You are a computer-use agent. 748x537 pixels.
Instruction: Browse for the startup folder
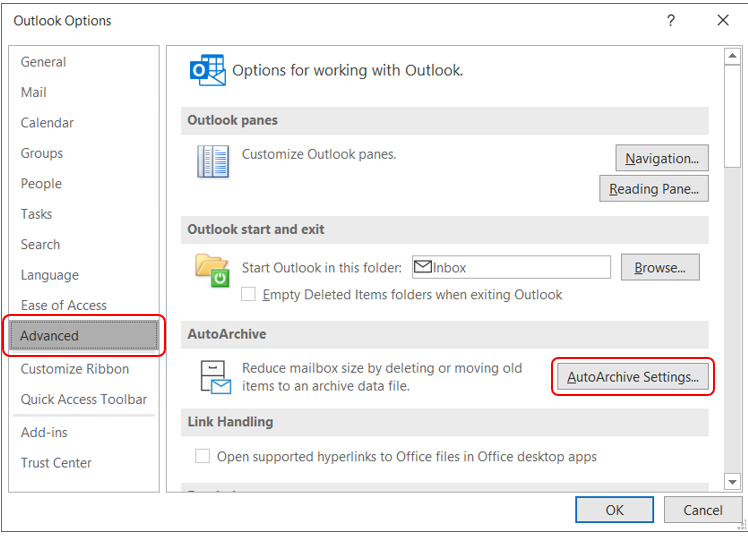coord(659,267)
